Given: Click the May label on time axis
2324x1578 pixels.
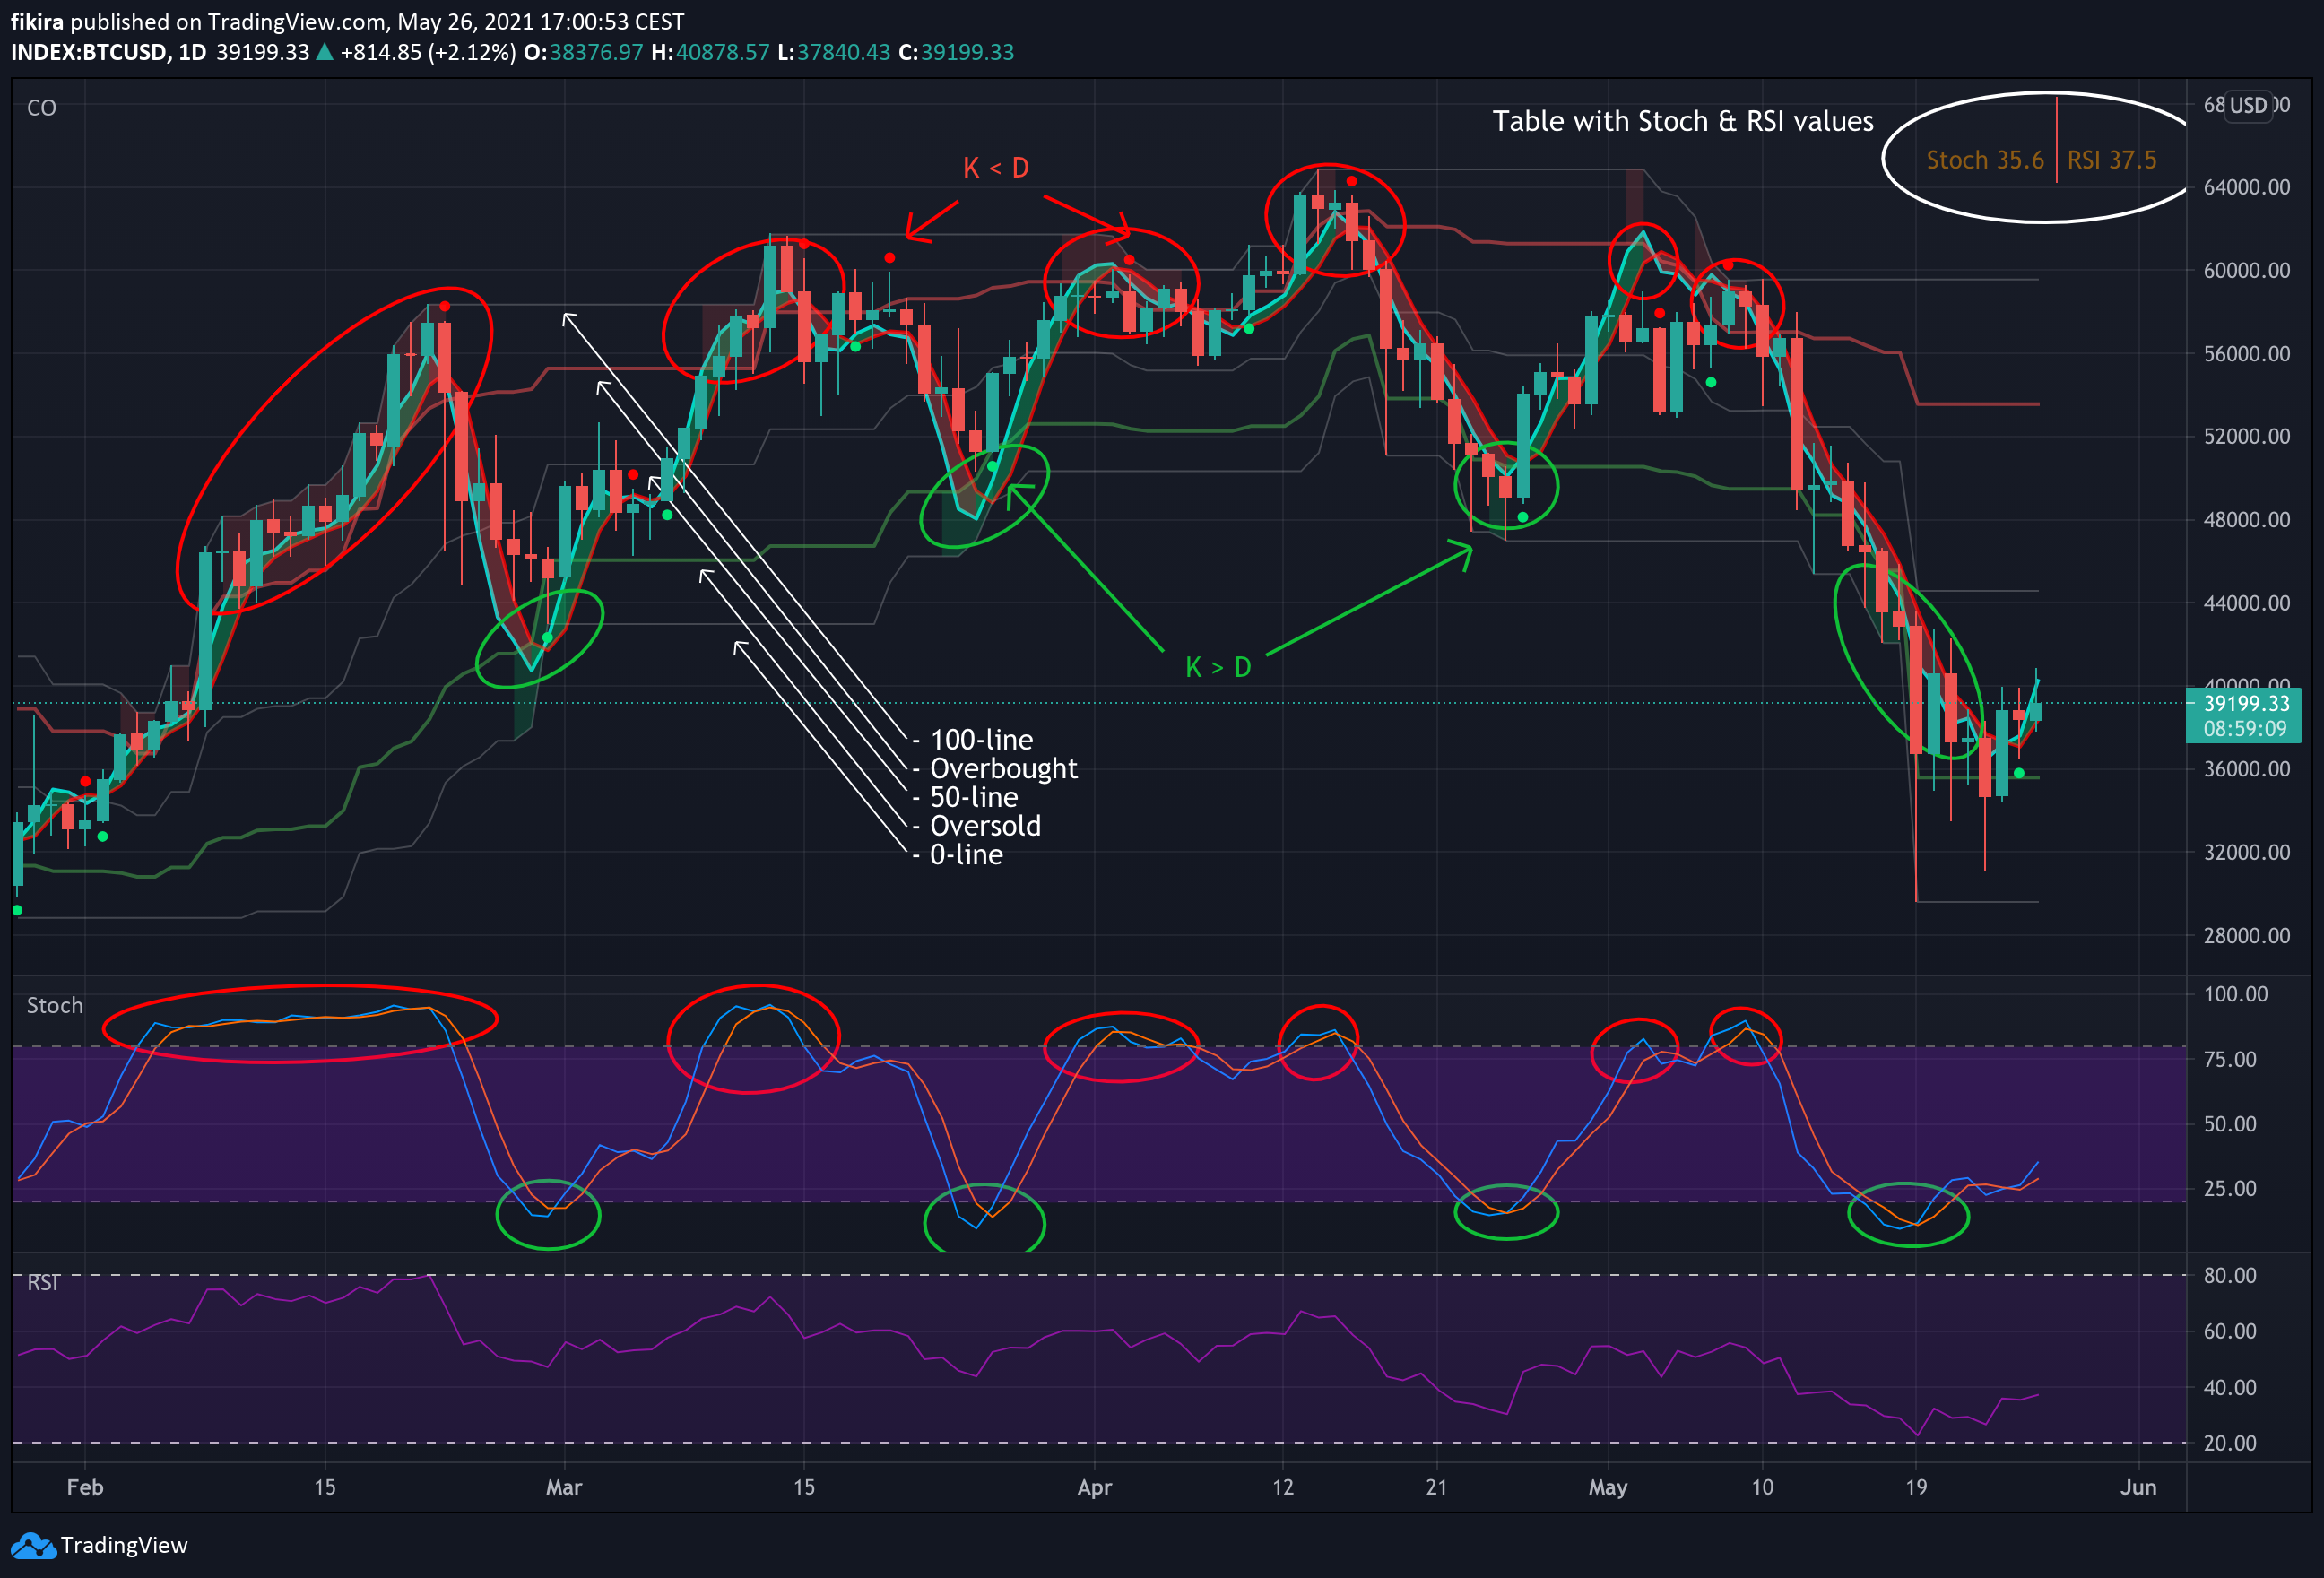Looking at the screenshot, I should click(x=1608, y=1488).
